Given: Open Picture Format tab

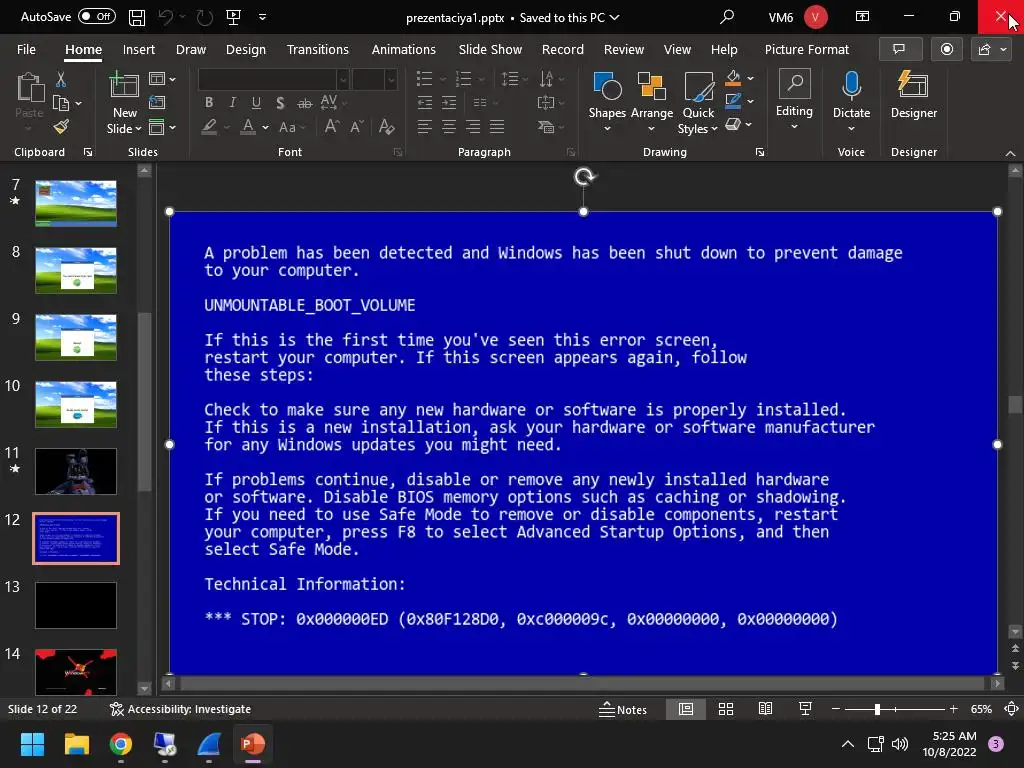Looking at the screenshot, I should tap(807, 50).
